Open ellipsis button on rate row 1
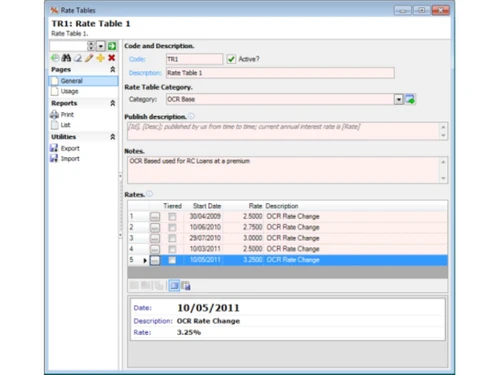 pyautogui.click(x=155, y=217)
